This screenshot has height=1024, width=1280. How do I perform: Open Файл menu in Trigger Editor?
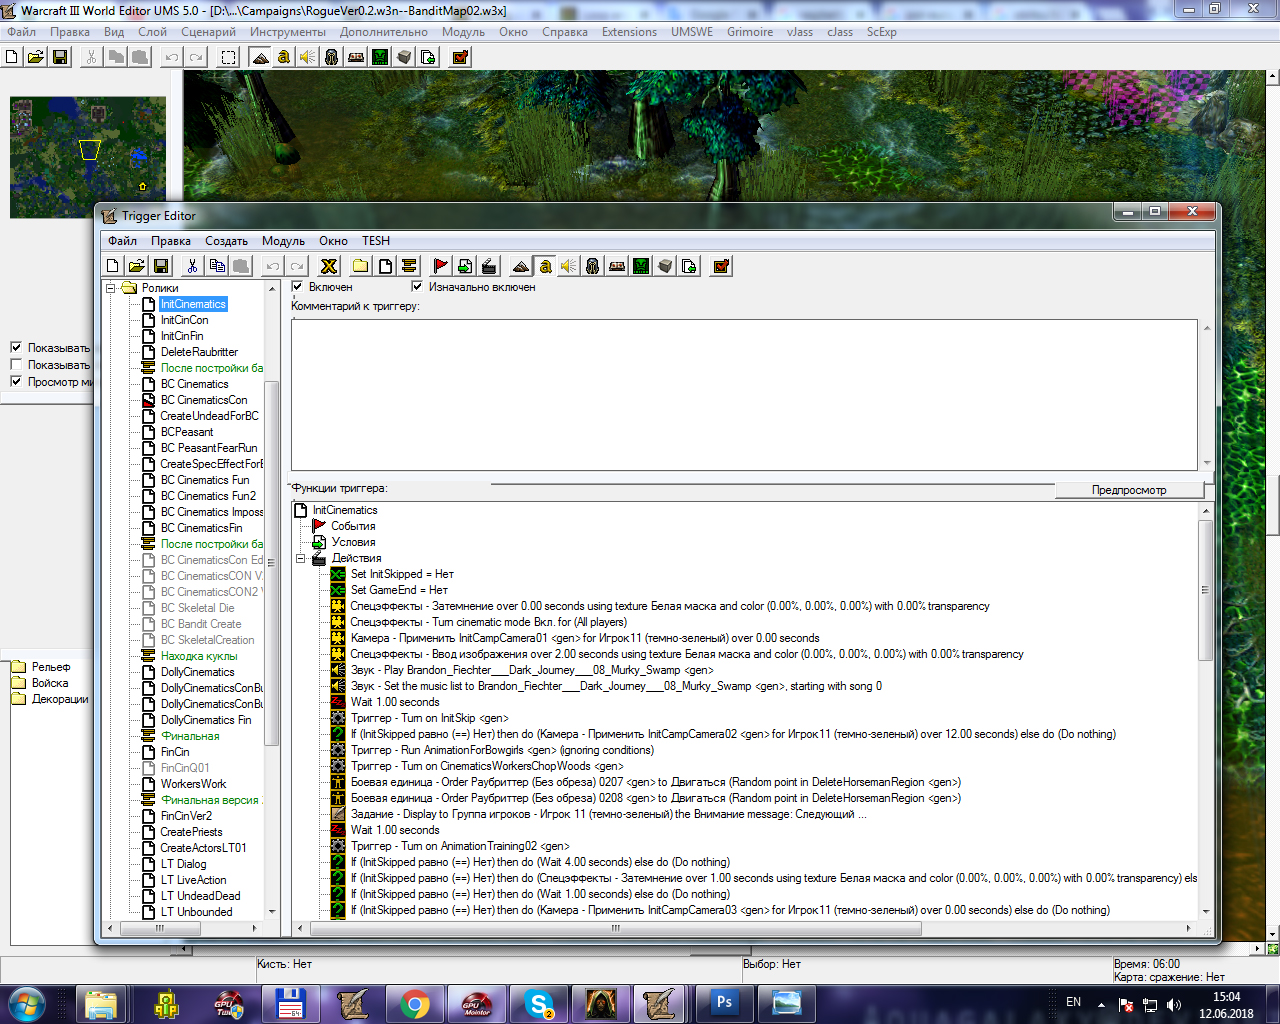click(x=123, y=241)
